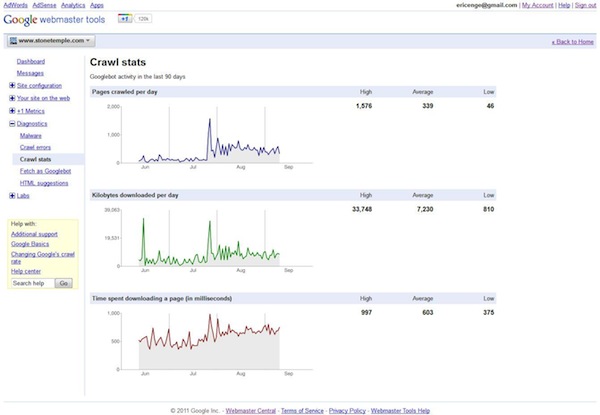Open HTML suggestions page
This screenshot has width=600, height=415.
pos(44,183)
